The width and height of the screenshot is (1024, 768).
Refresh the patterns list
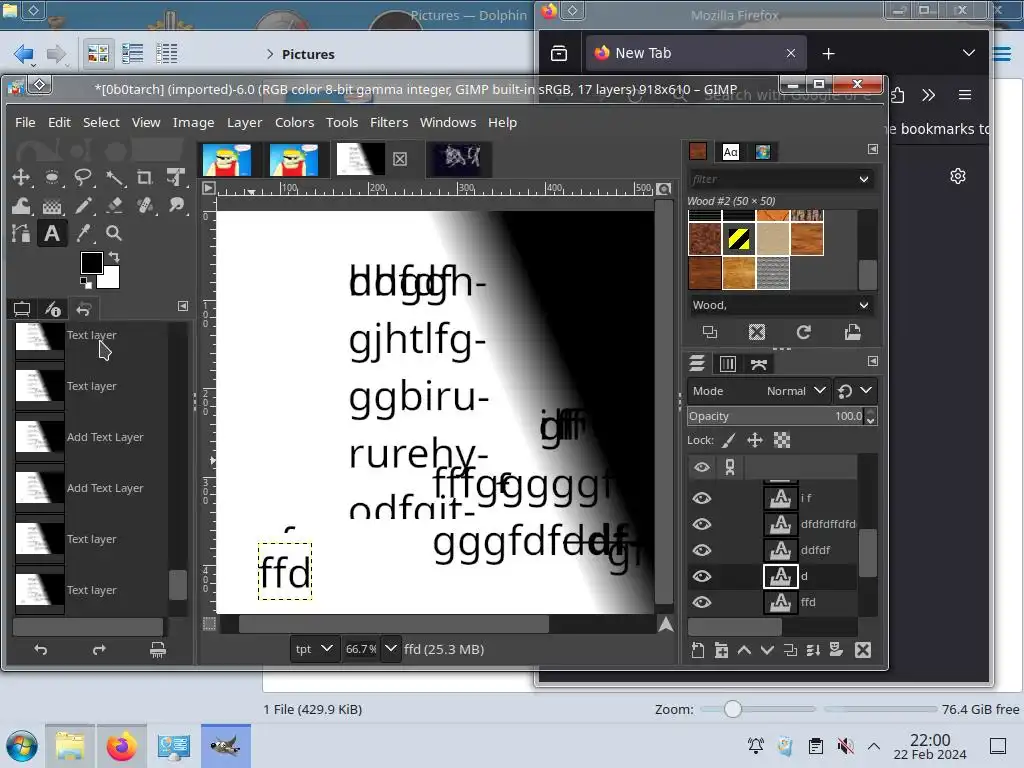point(803,332)
